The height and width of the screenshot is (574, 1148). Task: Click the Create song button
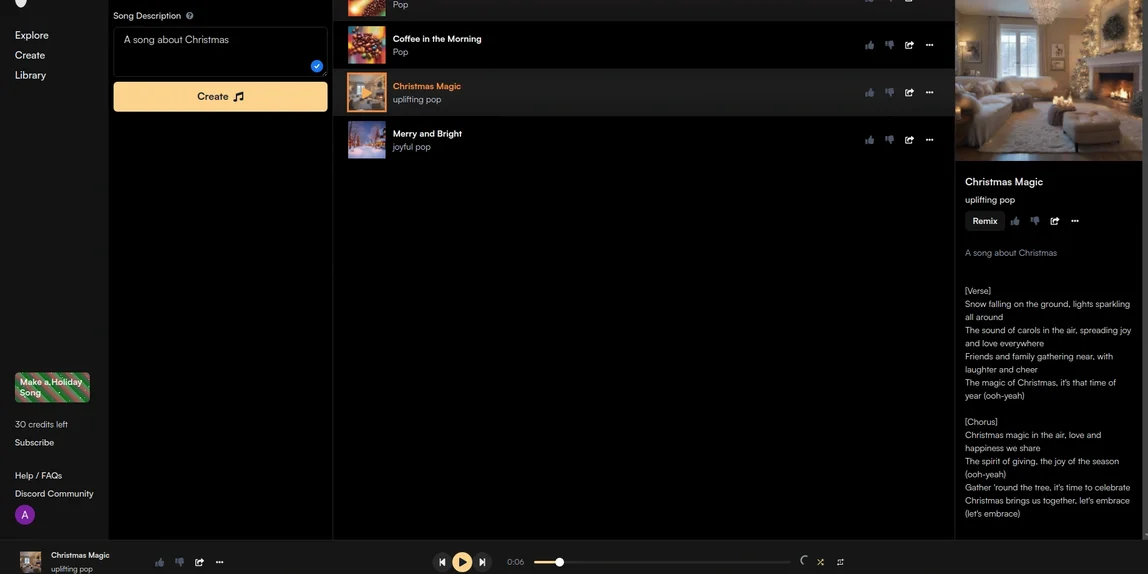(x=220, y=97)
